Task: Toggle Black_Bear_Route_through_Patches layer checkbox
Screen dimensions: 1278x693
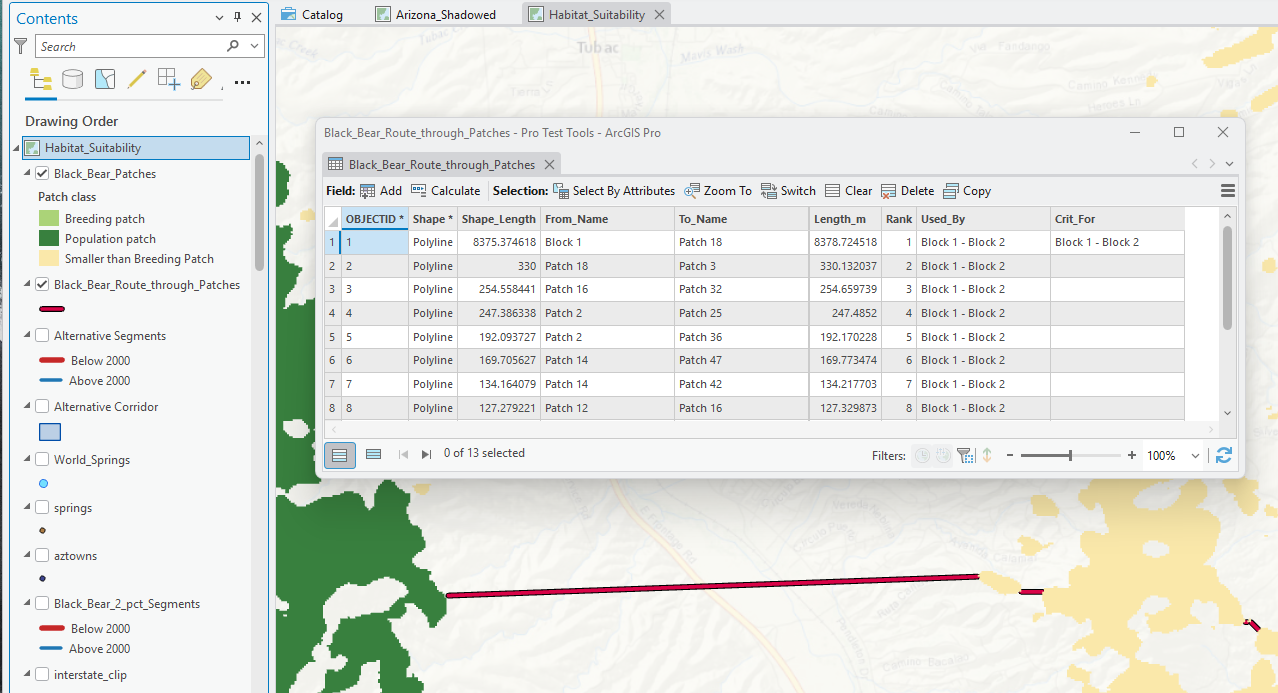Action: (42, 285)
